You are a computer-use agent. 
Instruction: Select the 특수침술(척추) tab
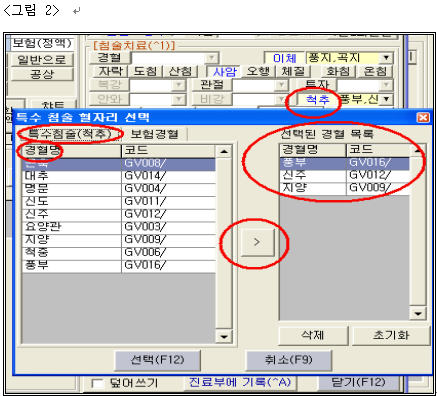pyautogui.click(x=70, y=134)
